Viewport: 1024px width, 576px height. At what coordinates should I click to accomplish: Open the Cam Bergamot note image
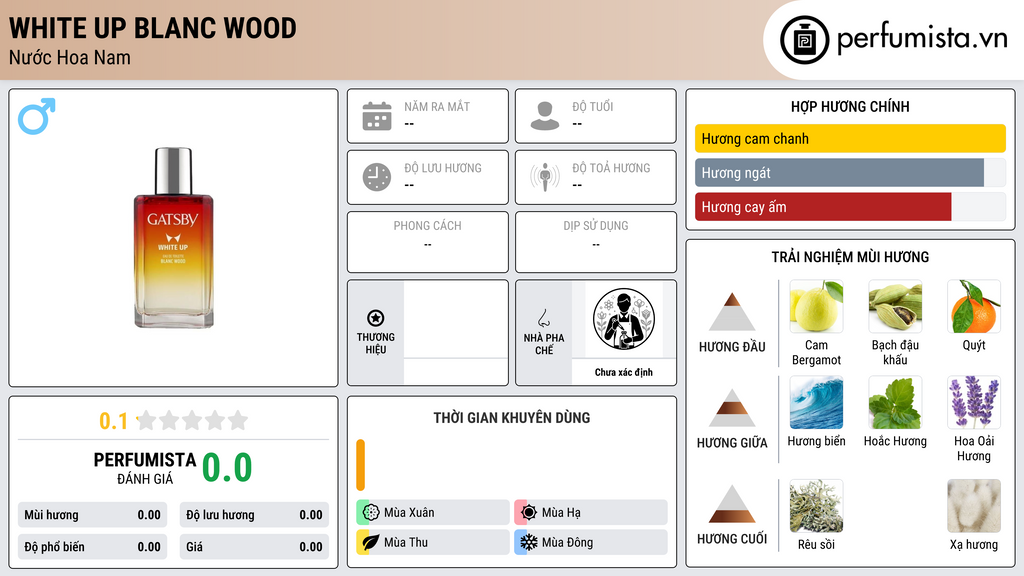pyautogui.click(x=816, y=306)
